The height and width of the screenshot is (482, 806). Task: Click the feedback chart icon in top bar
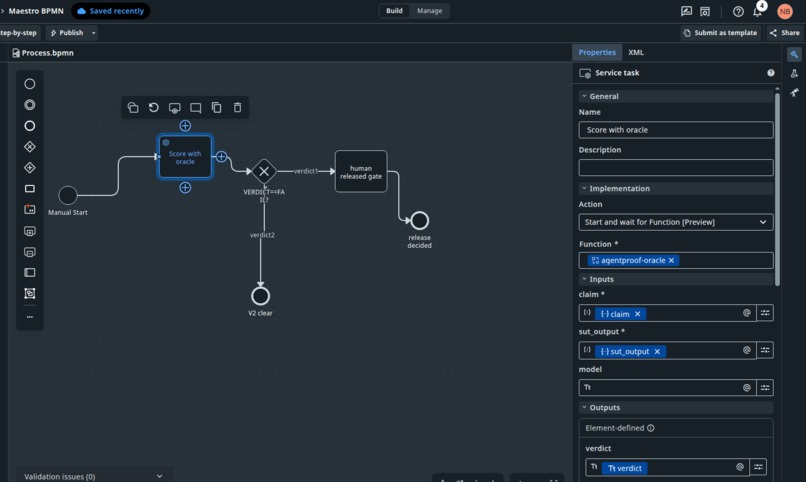click(x=686, y=11)
